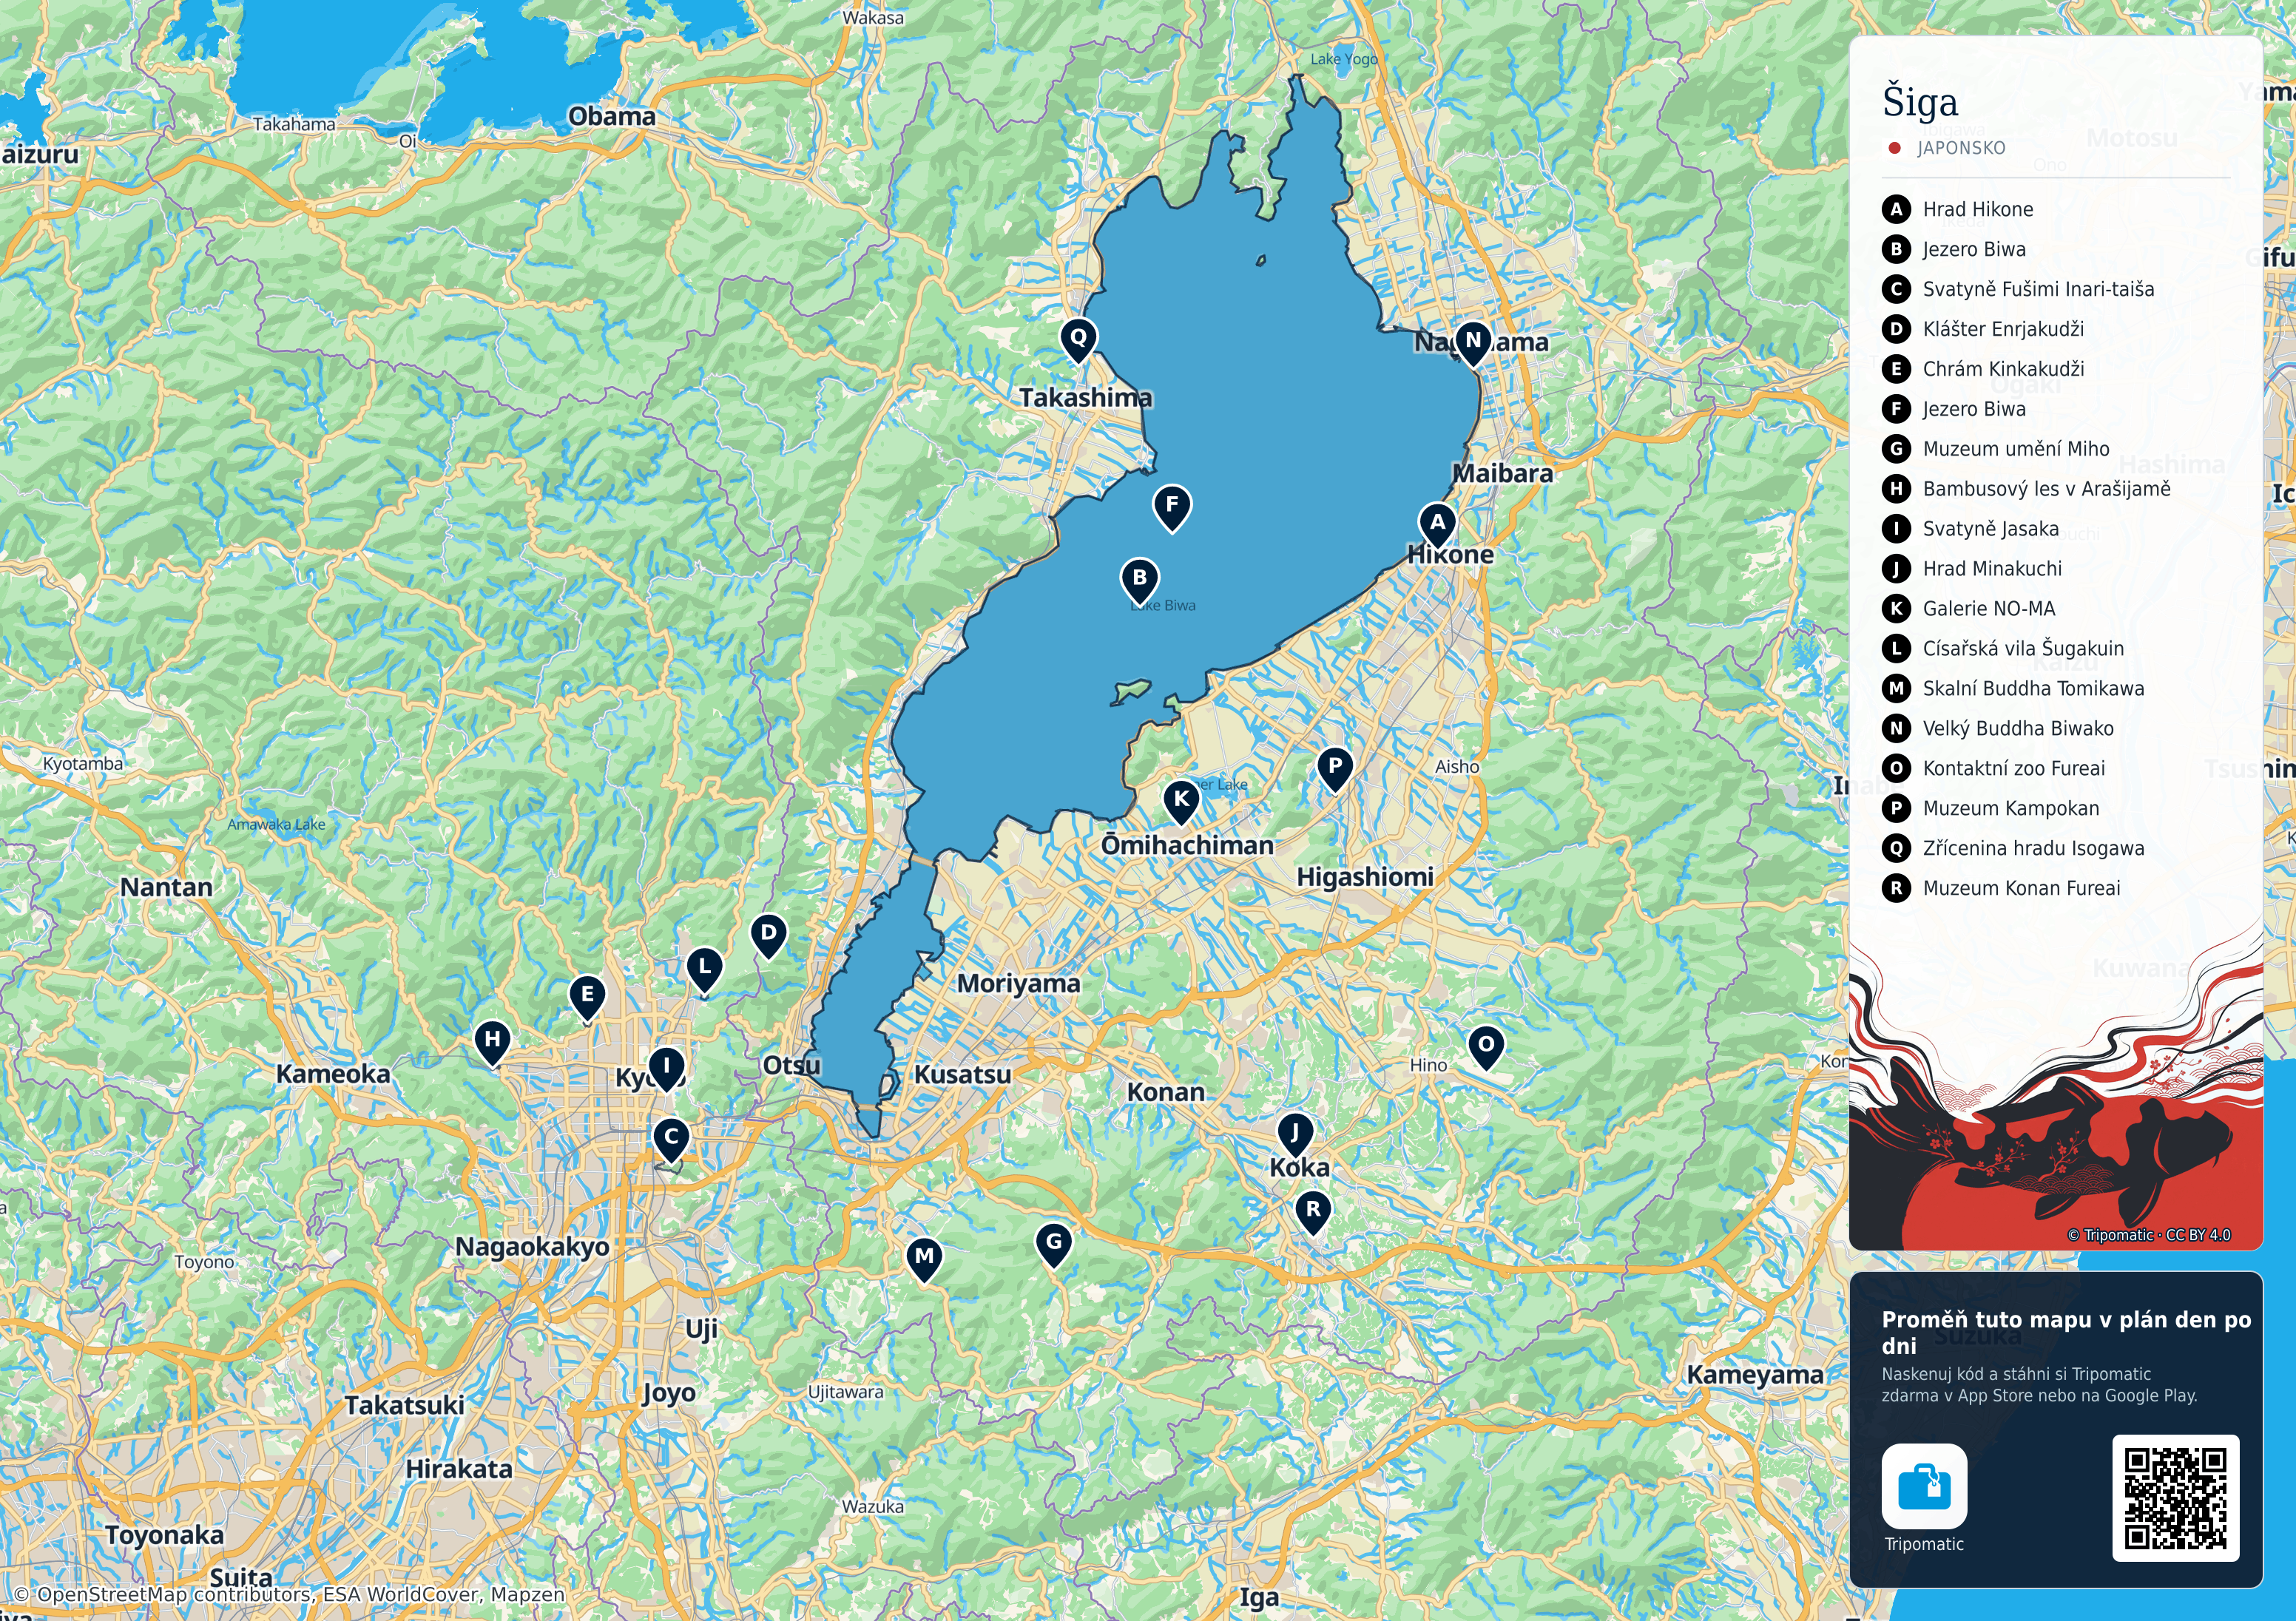Select legend entry Hrad Minakuchi
Viewport: 2296px width, 1621px height.
(1992, 569)
